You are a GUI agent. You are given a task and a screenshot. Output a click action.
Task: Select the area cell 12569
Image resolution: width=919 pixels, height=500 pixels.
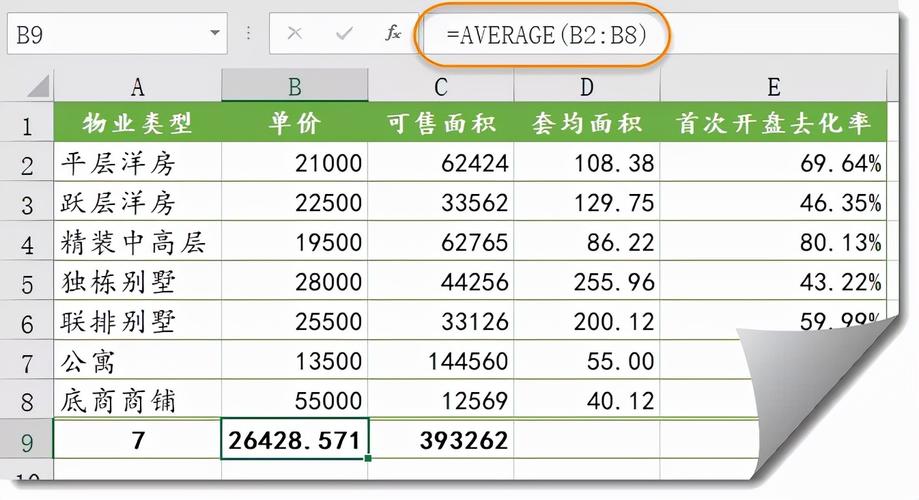441,400
